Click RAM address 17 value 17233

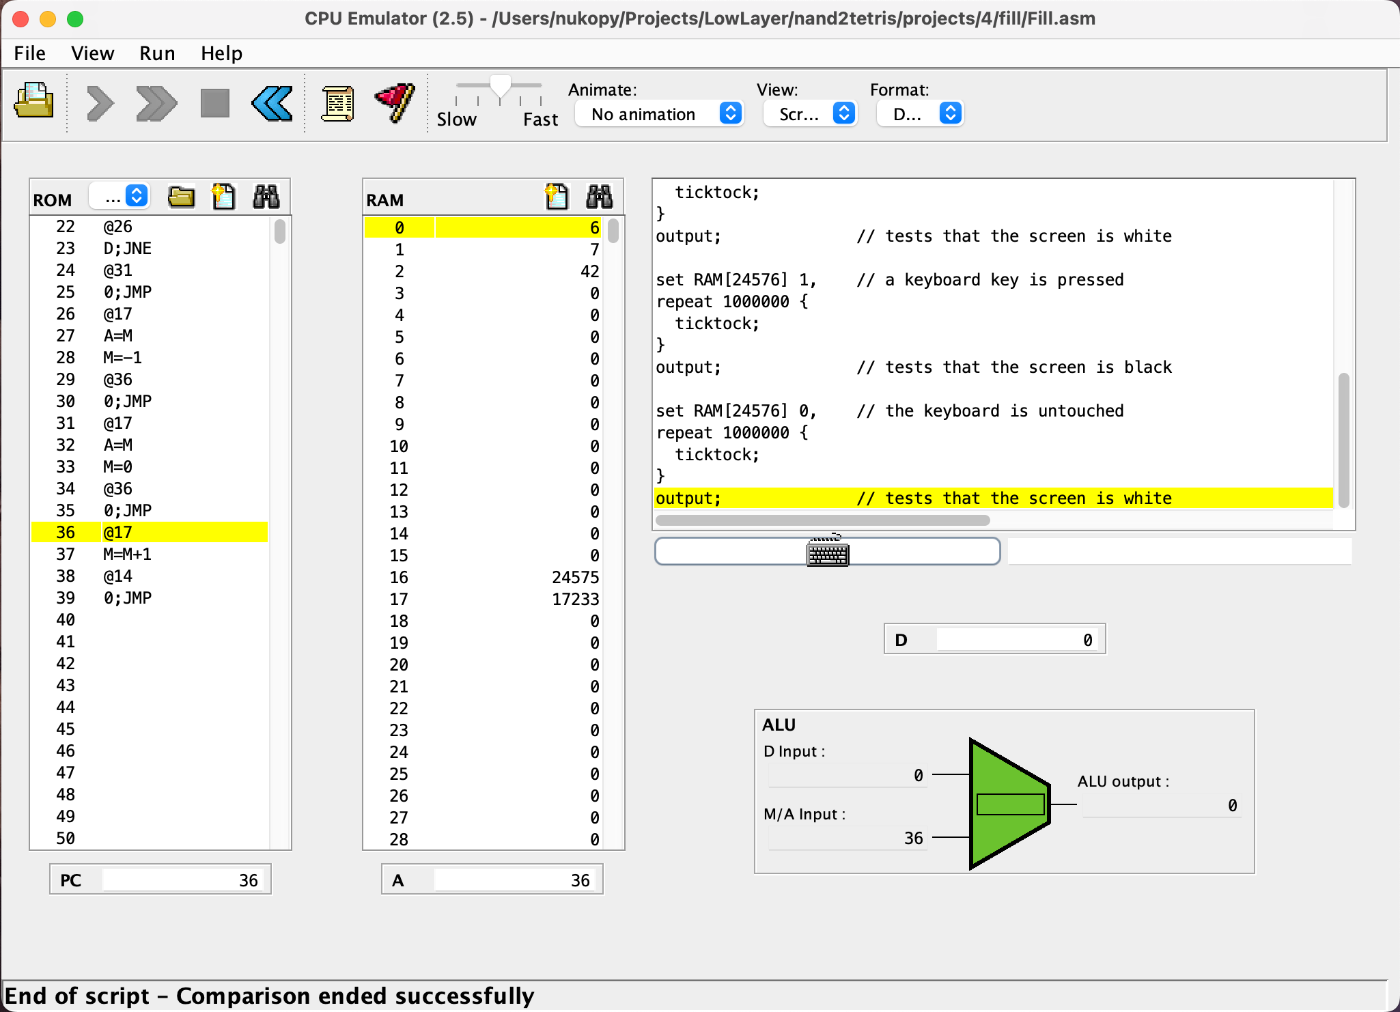[x=518, y=599]
